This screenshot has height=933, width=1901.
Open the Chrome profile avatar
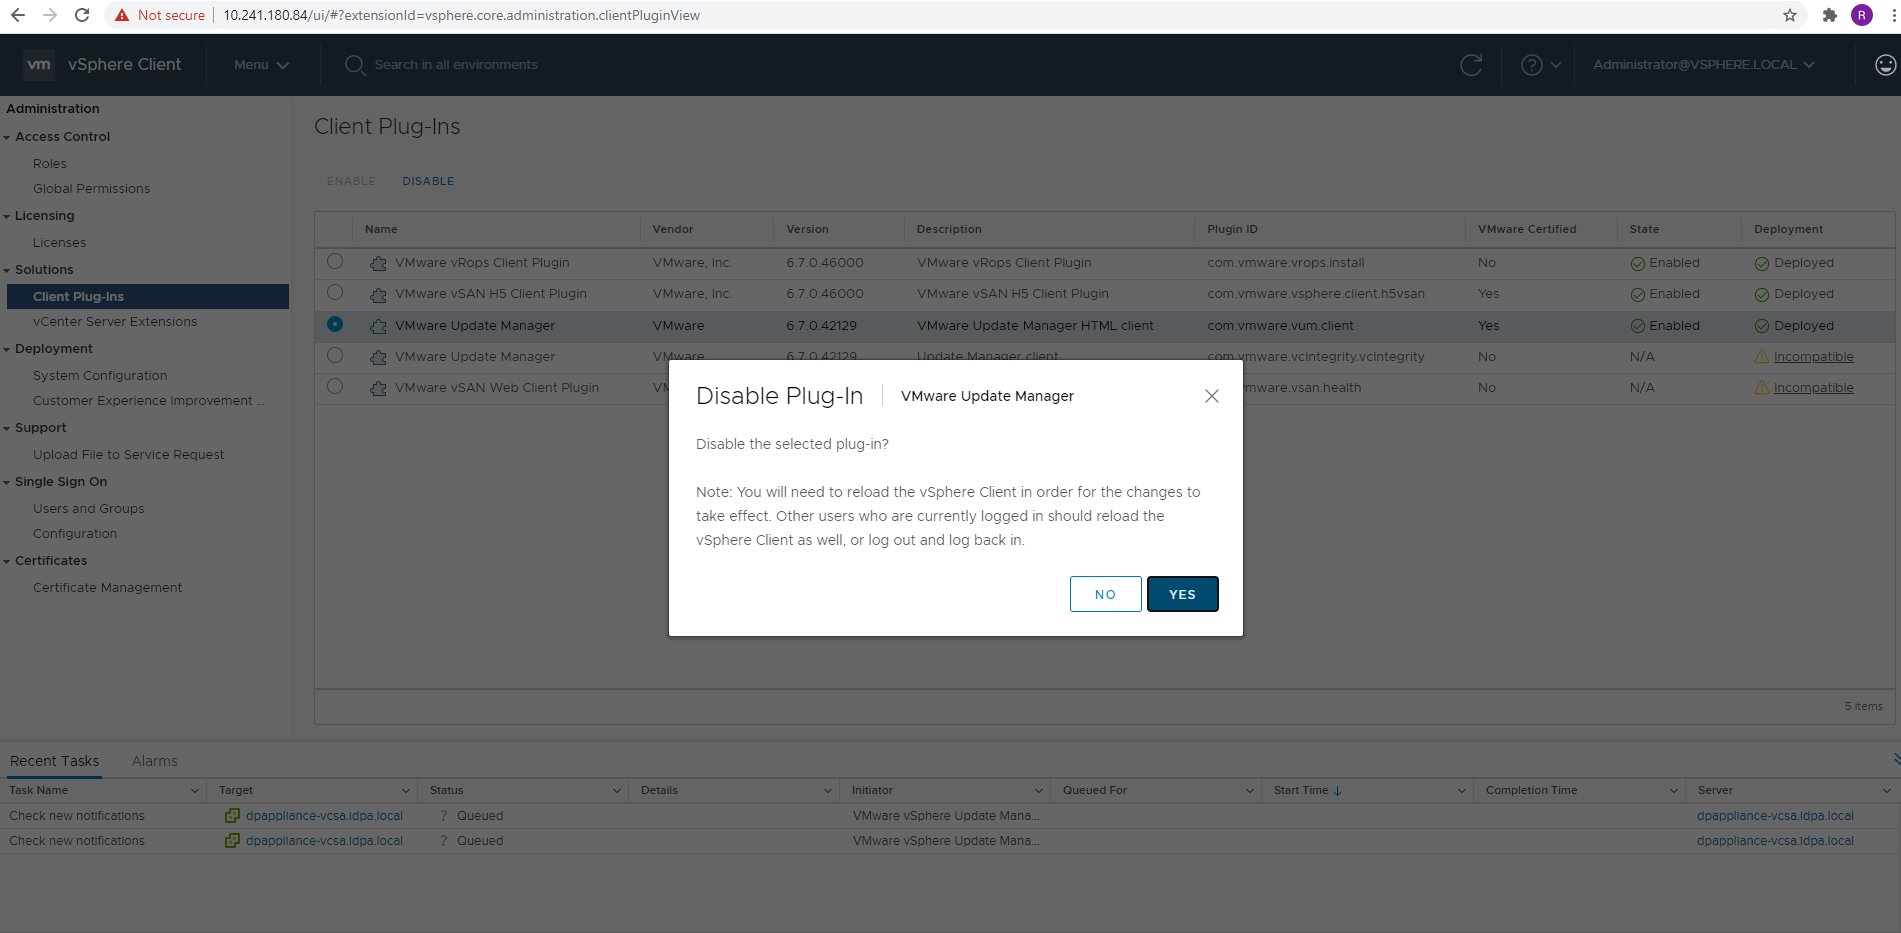click(x=1862, y=15)
